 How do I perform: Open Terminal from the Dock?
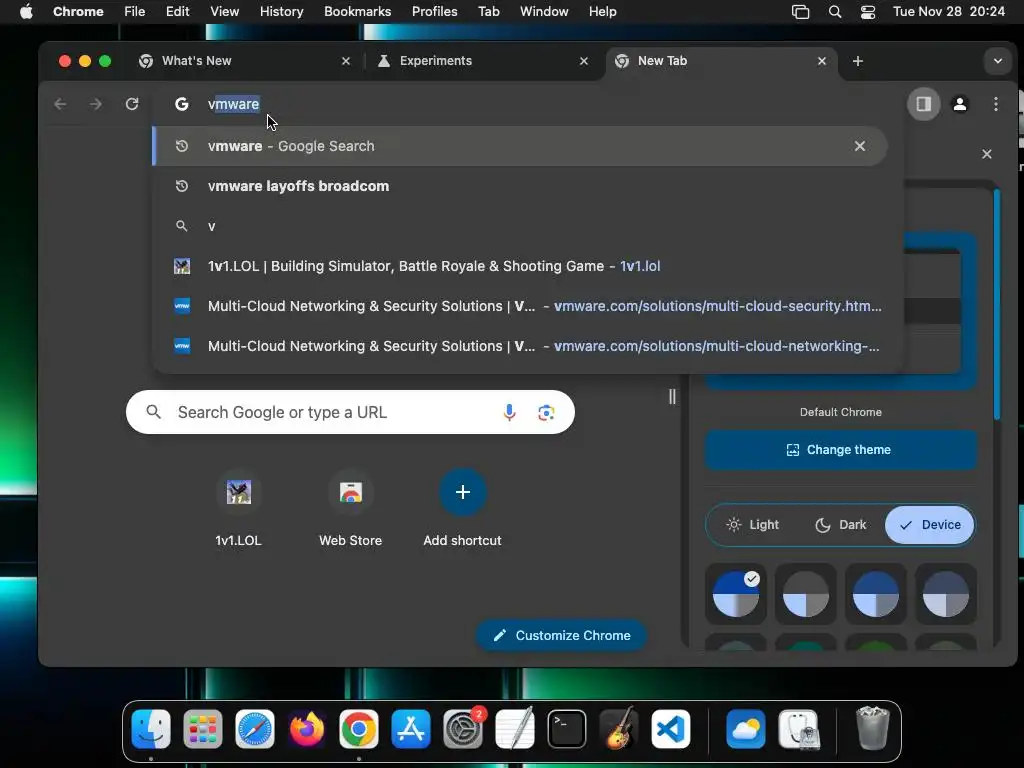pos(566,729)
